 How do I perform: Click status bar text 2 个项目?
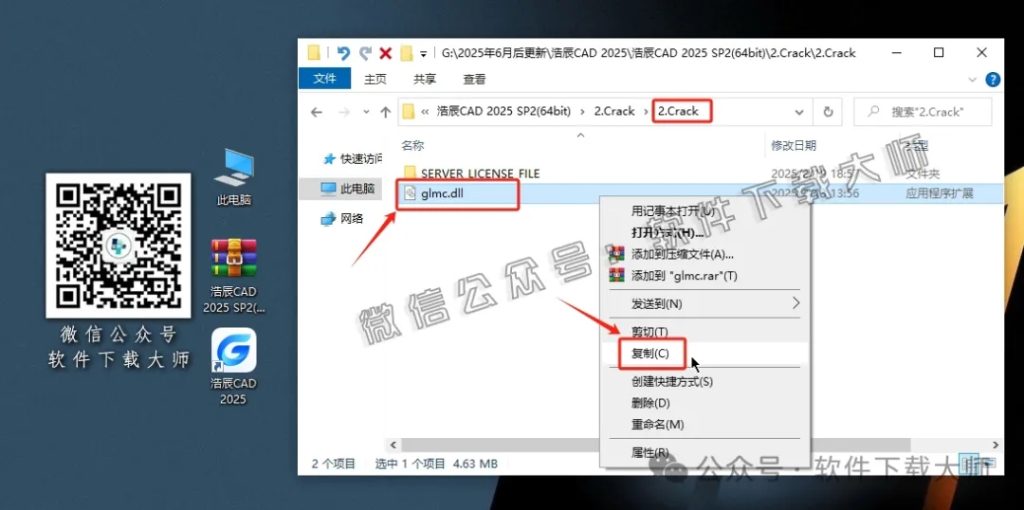pos(333,464)
